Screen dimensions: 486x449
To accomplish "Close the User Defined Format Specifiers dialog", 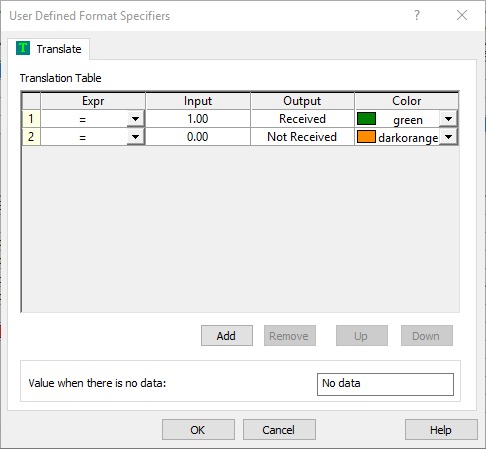I will tap(462, 15).
